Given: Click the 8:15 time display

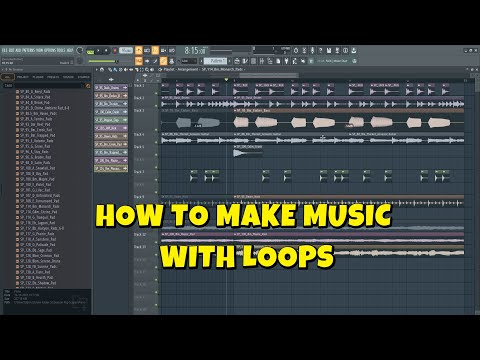Looking at the screenshot, I should click(x=195, y=51).
